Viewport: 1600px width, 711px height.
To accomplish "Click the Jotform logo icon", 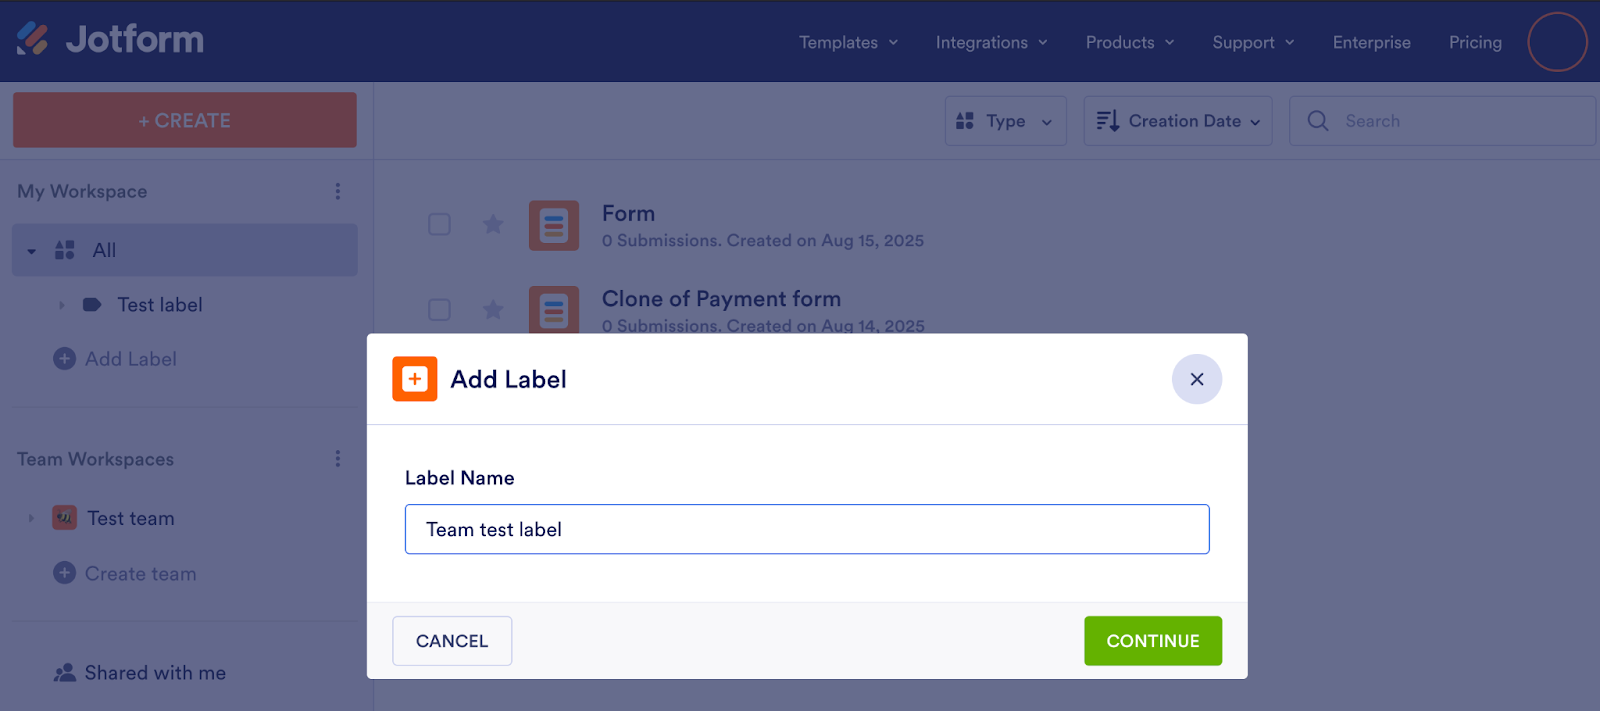I will pyautogui.click(x=33, y=39).
